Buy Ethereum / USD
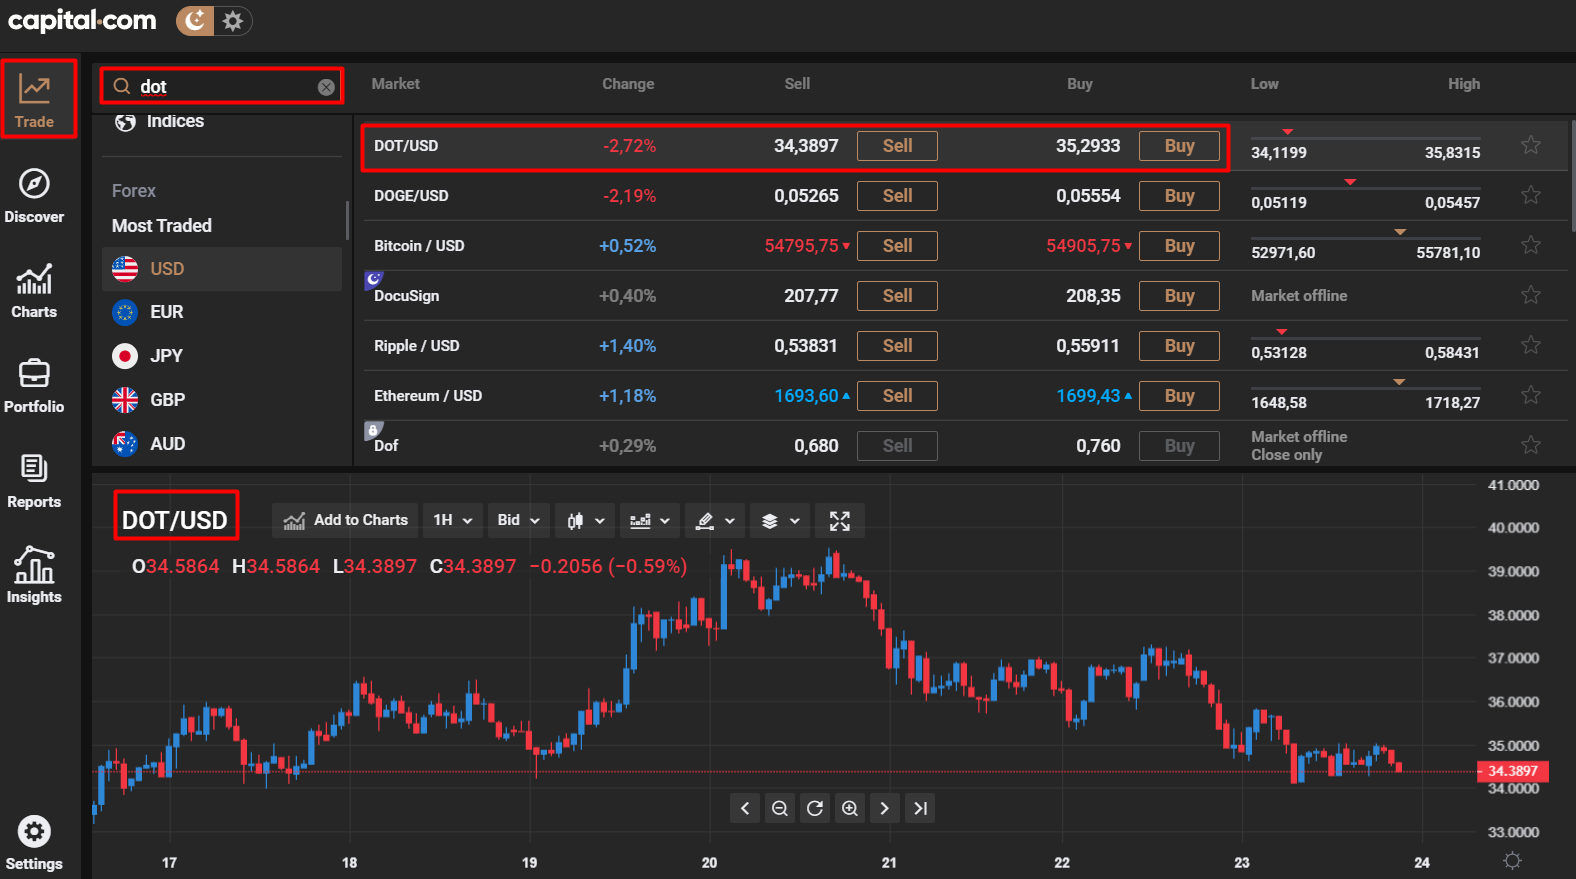The height and width of the screenshot is (879, 1576). (x=1179, y=396)
